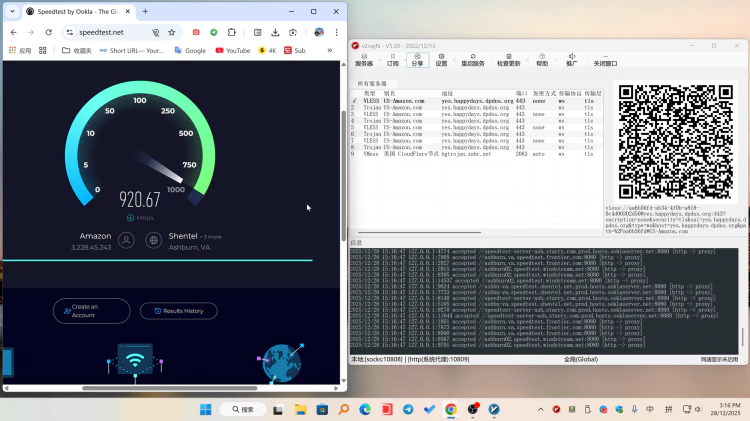
Task: Click the server list horizontal scrollbar in v2rayN
Action: coord(419,233)
